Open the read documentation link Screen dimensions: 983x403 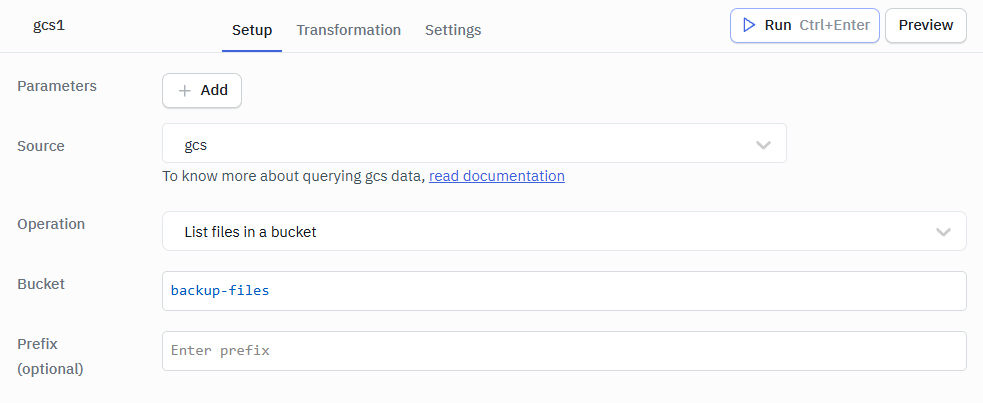(497, 176)
